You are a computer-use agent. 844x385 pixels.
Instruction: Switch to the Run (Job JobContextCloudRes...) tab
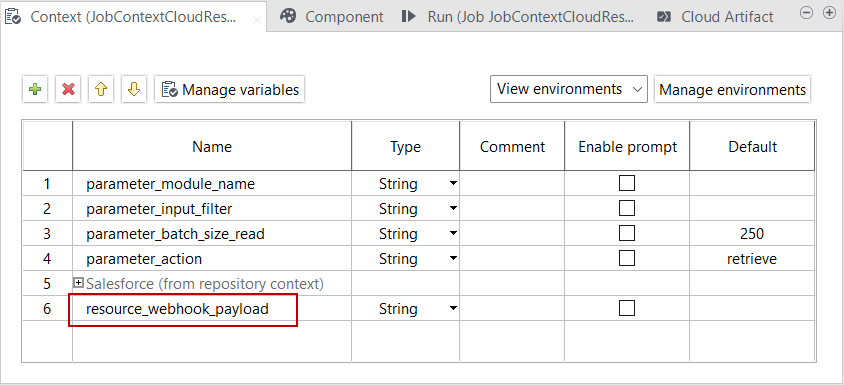(517, 17)
